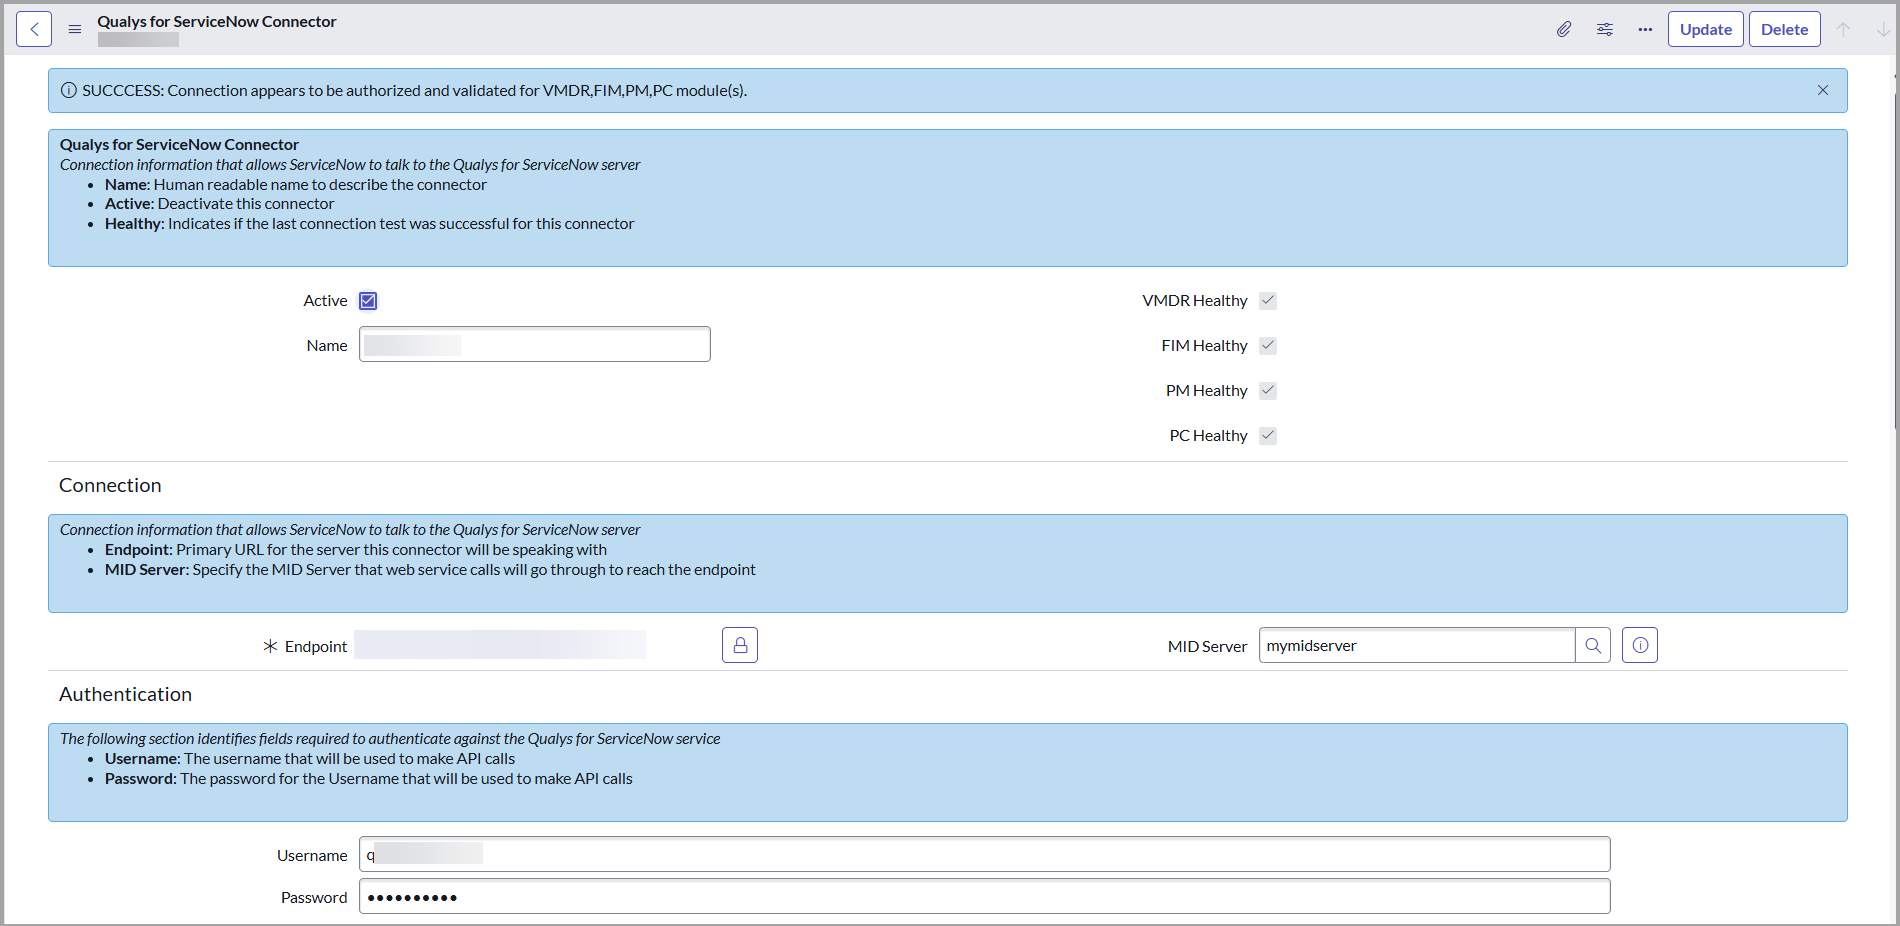
Task: Preview MID Server record info icon
Action: pos(1640,645)
